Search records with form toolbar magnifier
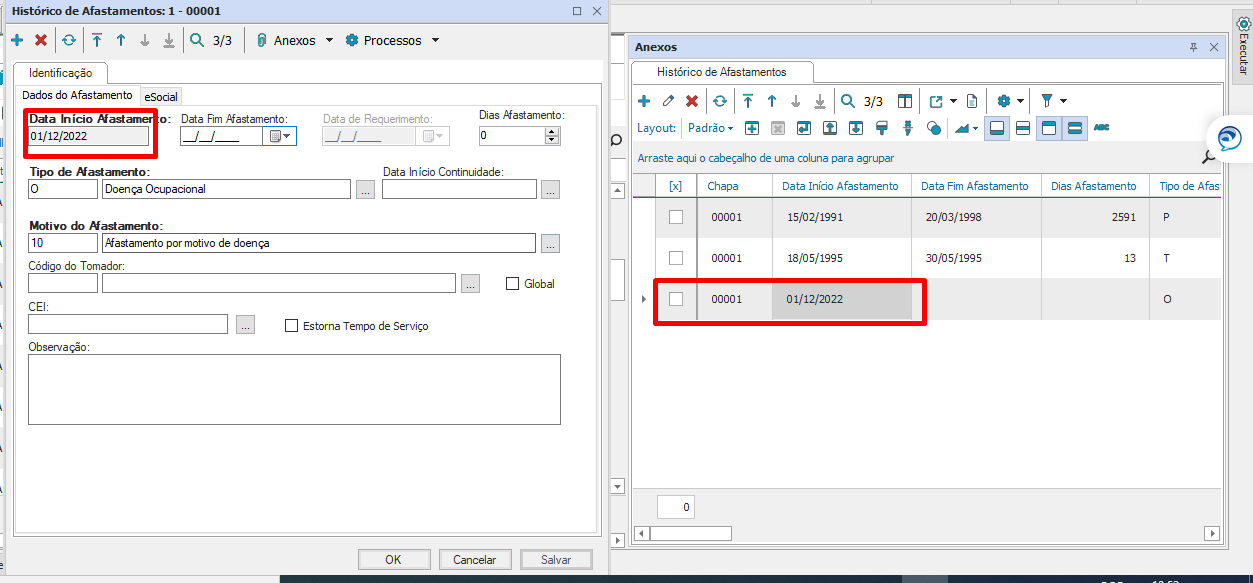1253x583 pixels. [197, 41]
